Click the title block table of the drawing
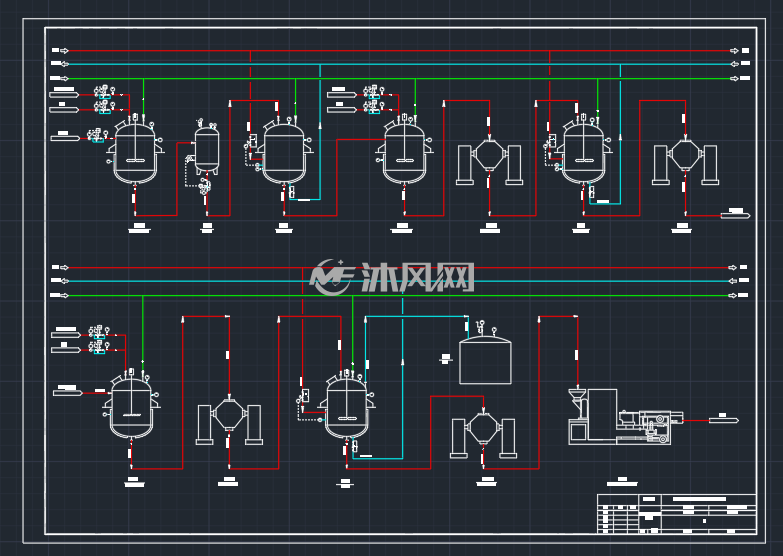The image size is (783, 556). point(677,514)
